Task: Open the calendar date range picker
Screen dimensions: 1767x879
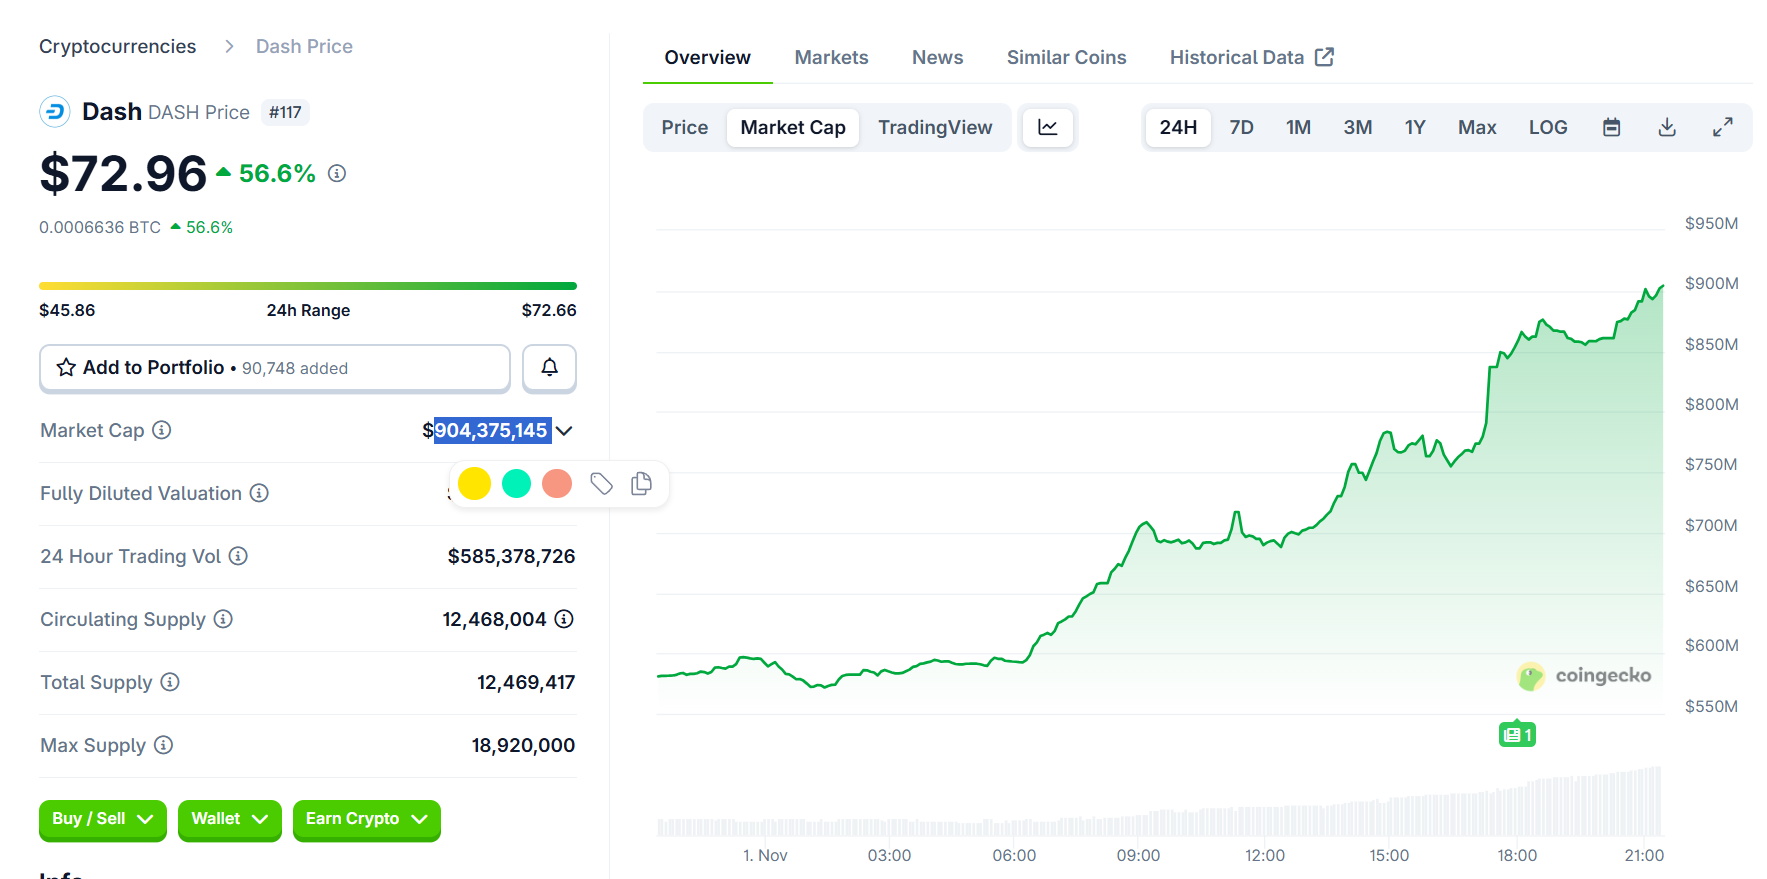Action: pyautogui.click(x=1611, y=128)
